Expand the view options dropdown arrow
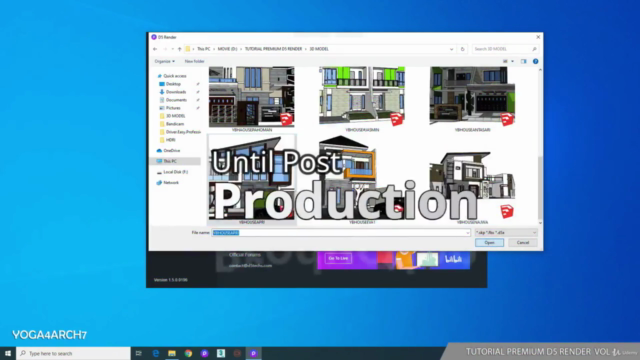640x360 pixels. pyautogui.click(x=513, y=61)
